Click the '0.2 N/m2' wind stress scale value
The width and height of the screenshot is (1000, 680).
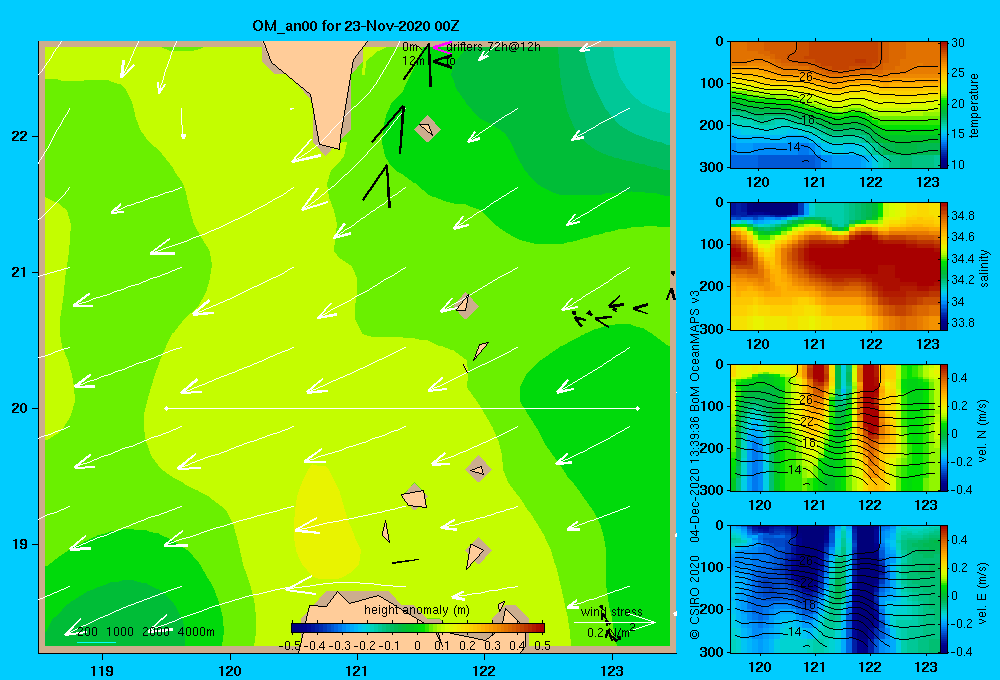click(611, 632)
